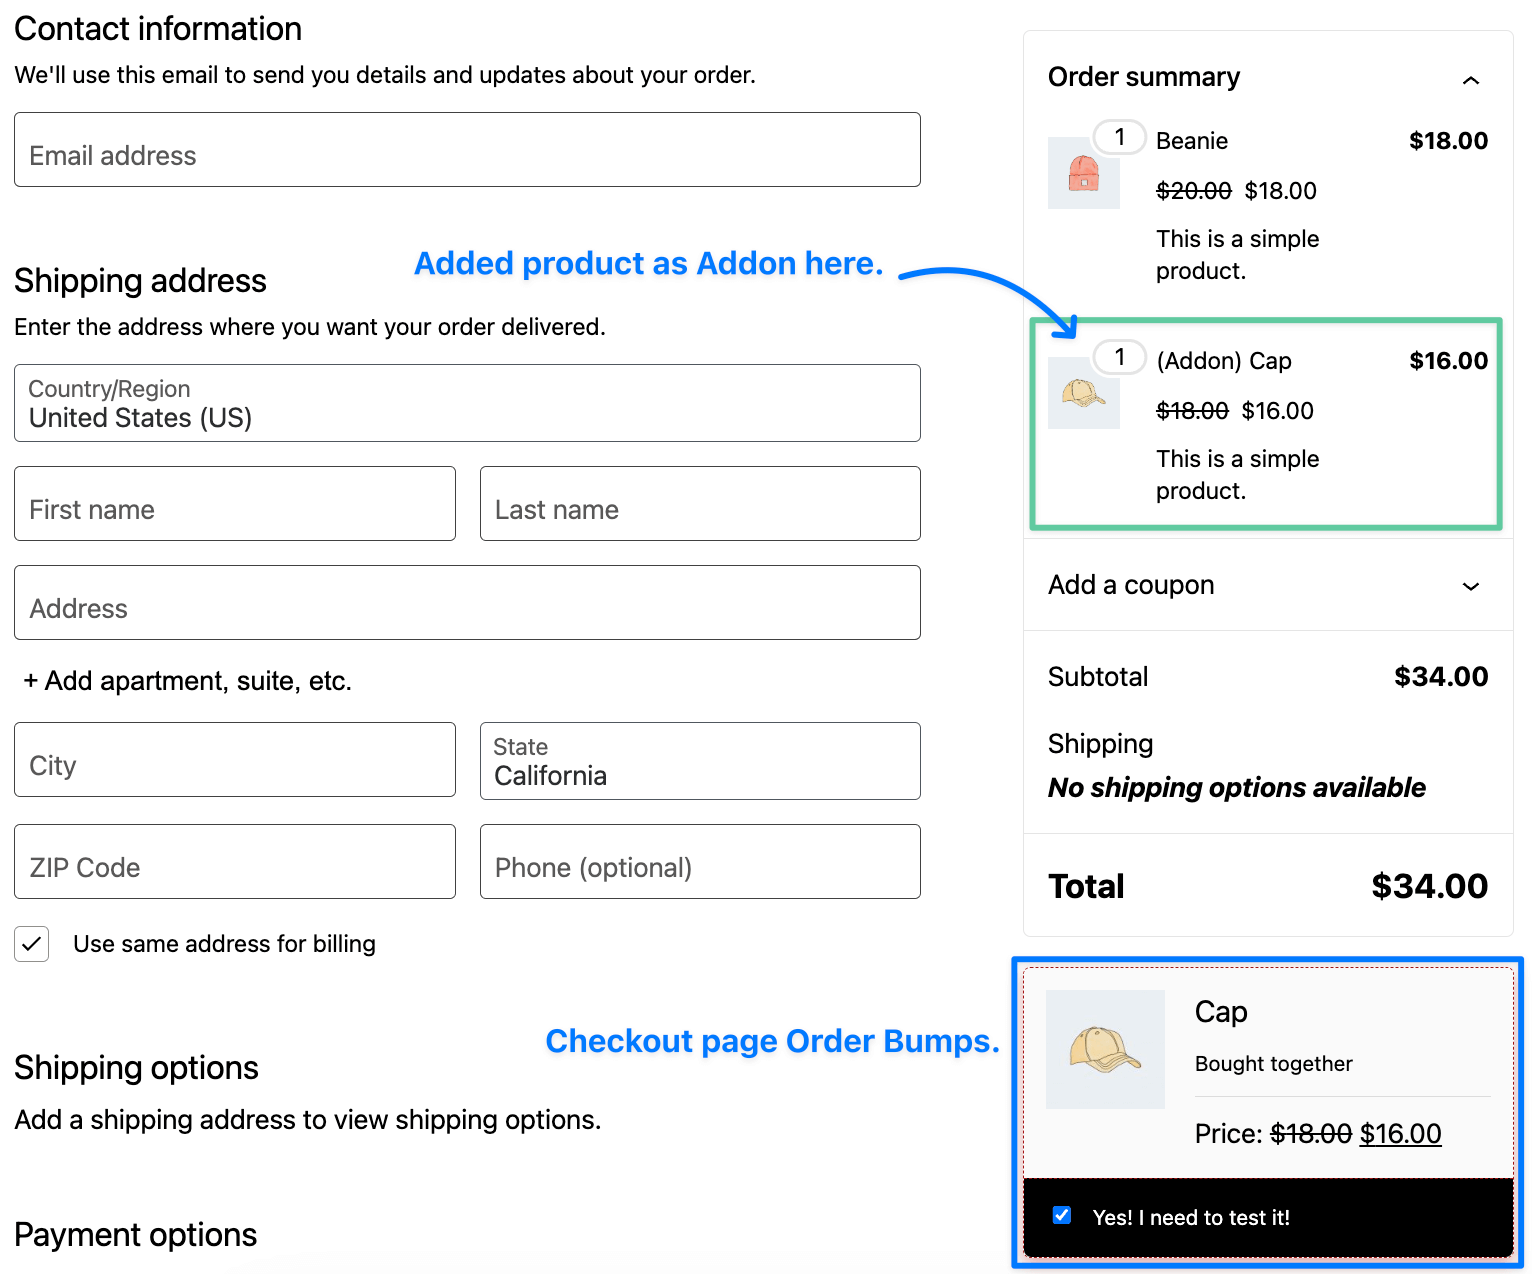Expand the Add a coupon section
The width and height of the screenshot is (1532, 1274).
click(1268, 585)
